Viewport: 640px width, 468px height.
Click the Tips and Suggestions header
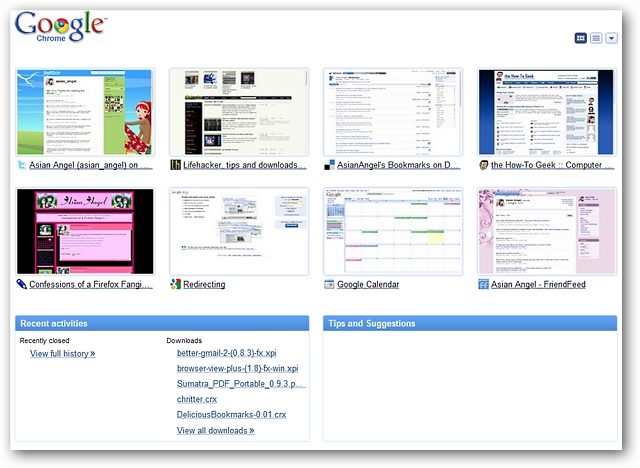[x=470, y=323]
